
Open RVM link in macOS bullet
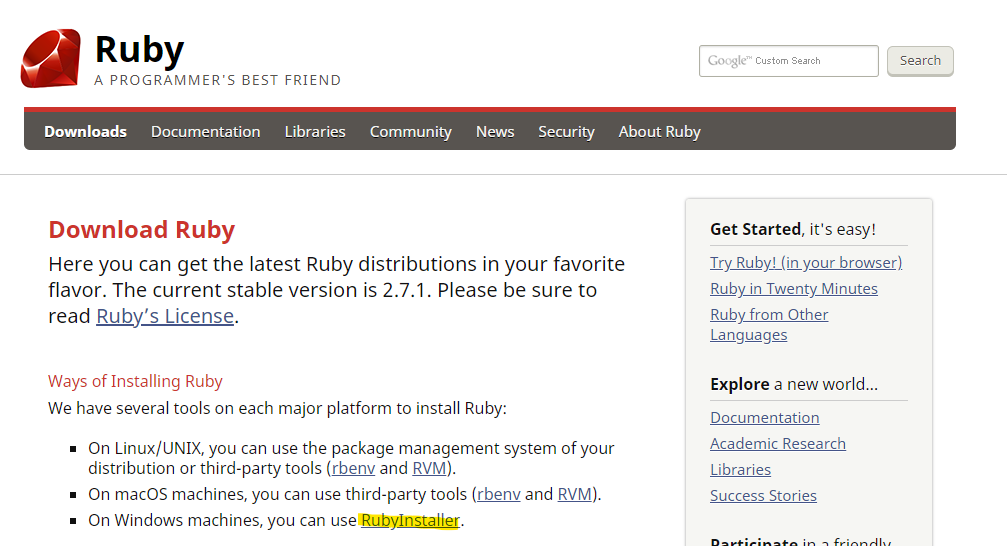pyautogui.click(x=574, y=494)
